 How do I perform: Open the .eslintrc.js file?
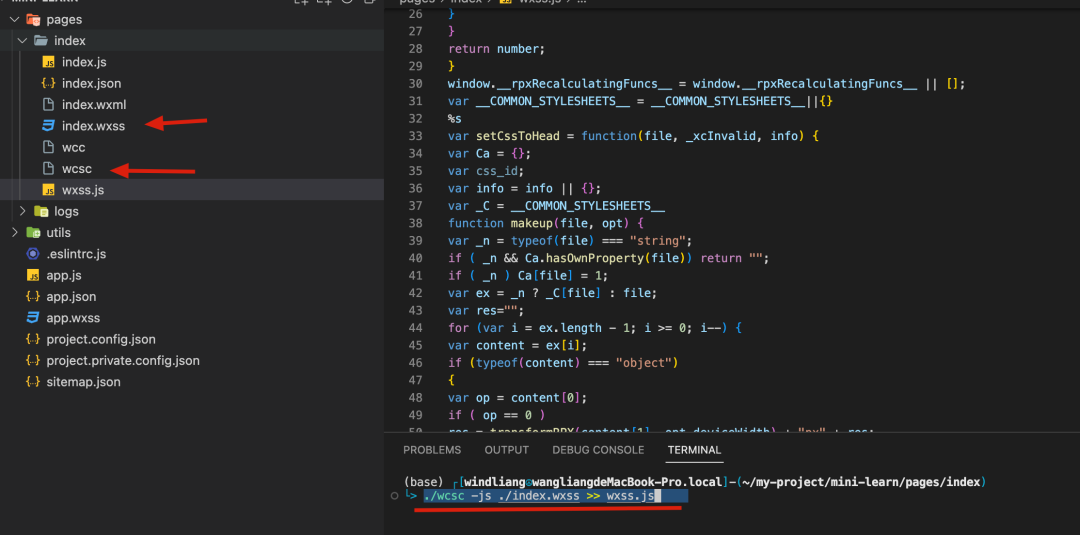(x=76, y=254)
